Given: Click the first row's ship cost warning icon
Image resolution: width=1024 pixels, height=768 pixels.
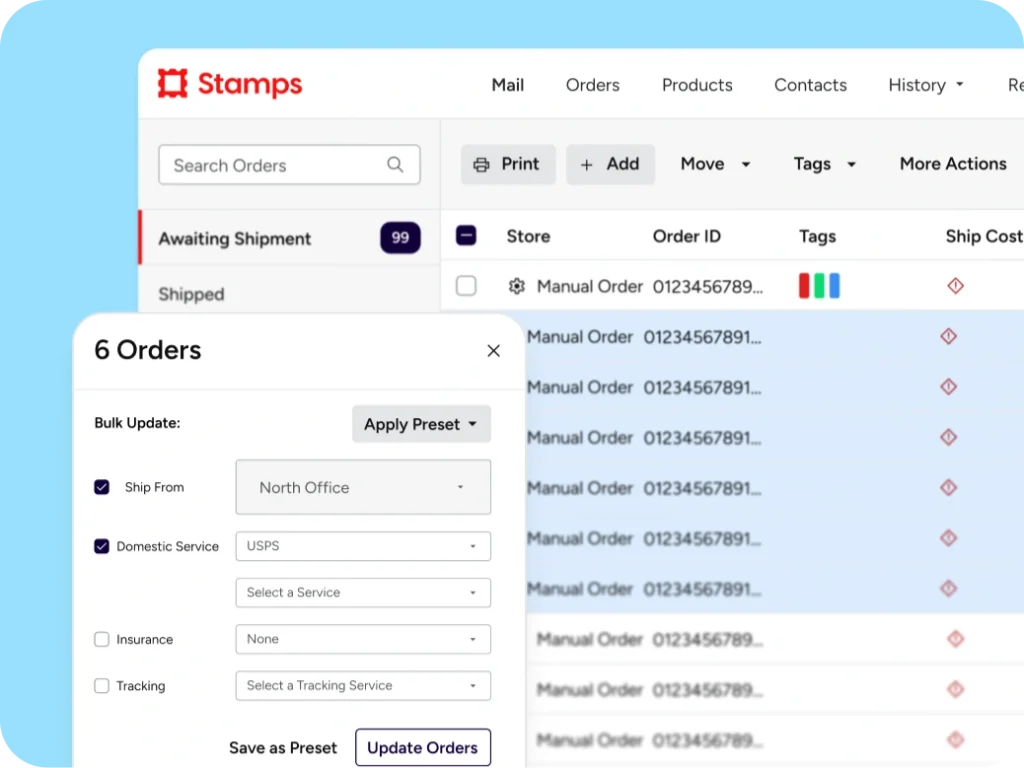Looking at the screenshot, I should (x=955, y=286).
